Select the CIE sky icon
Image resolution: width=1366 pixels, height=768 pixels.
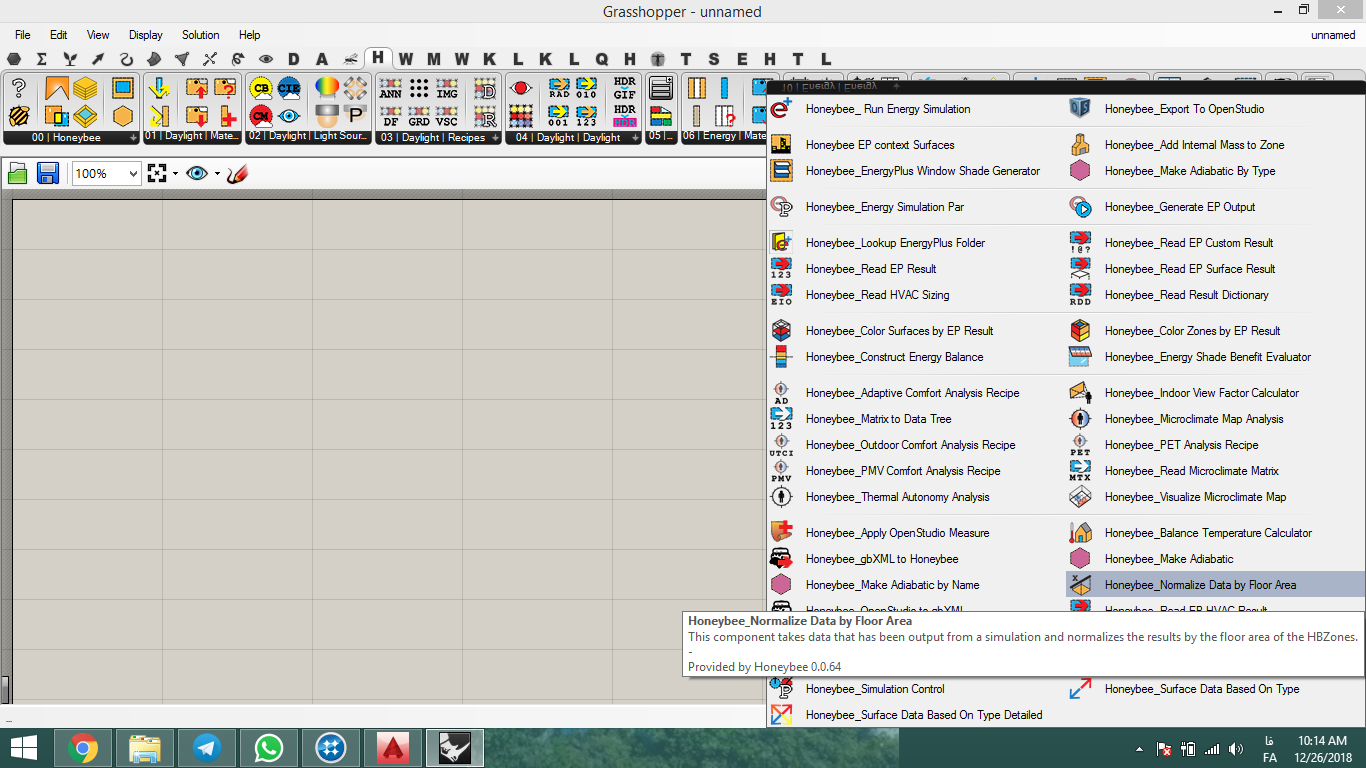289,88
